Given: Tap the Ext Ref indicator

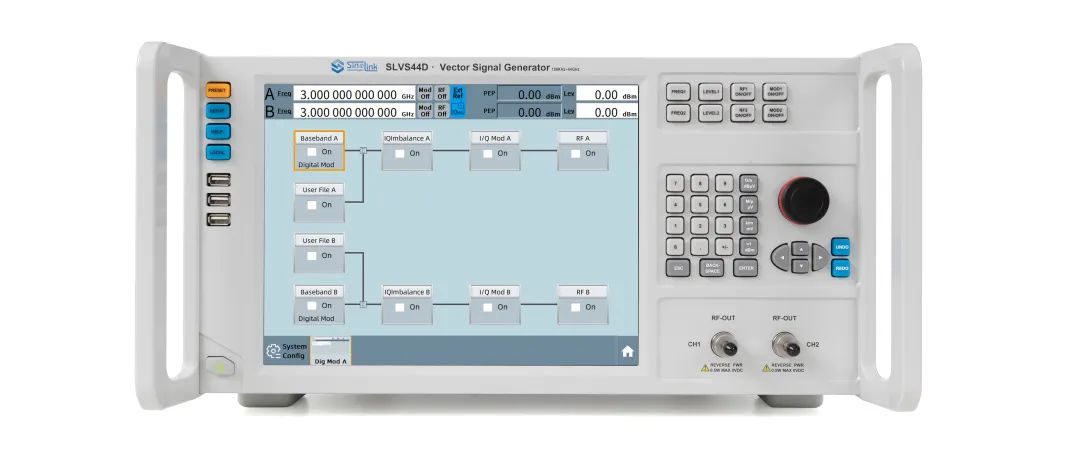Looking at the screenshot, I should [458, 94].
